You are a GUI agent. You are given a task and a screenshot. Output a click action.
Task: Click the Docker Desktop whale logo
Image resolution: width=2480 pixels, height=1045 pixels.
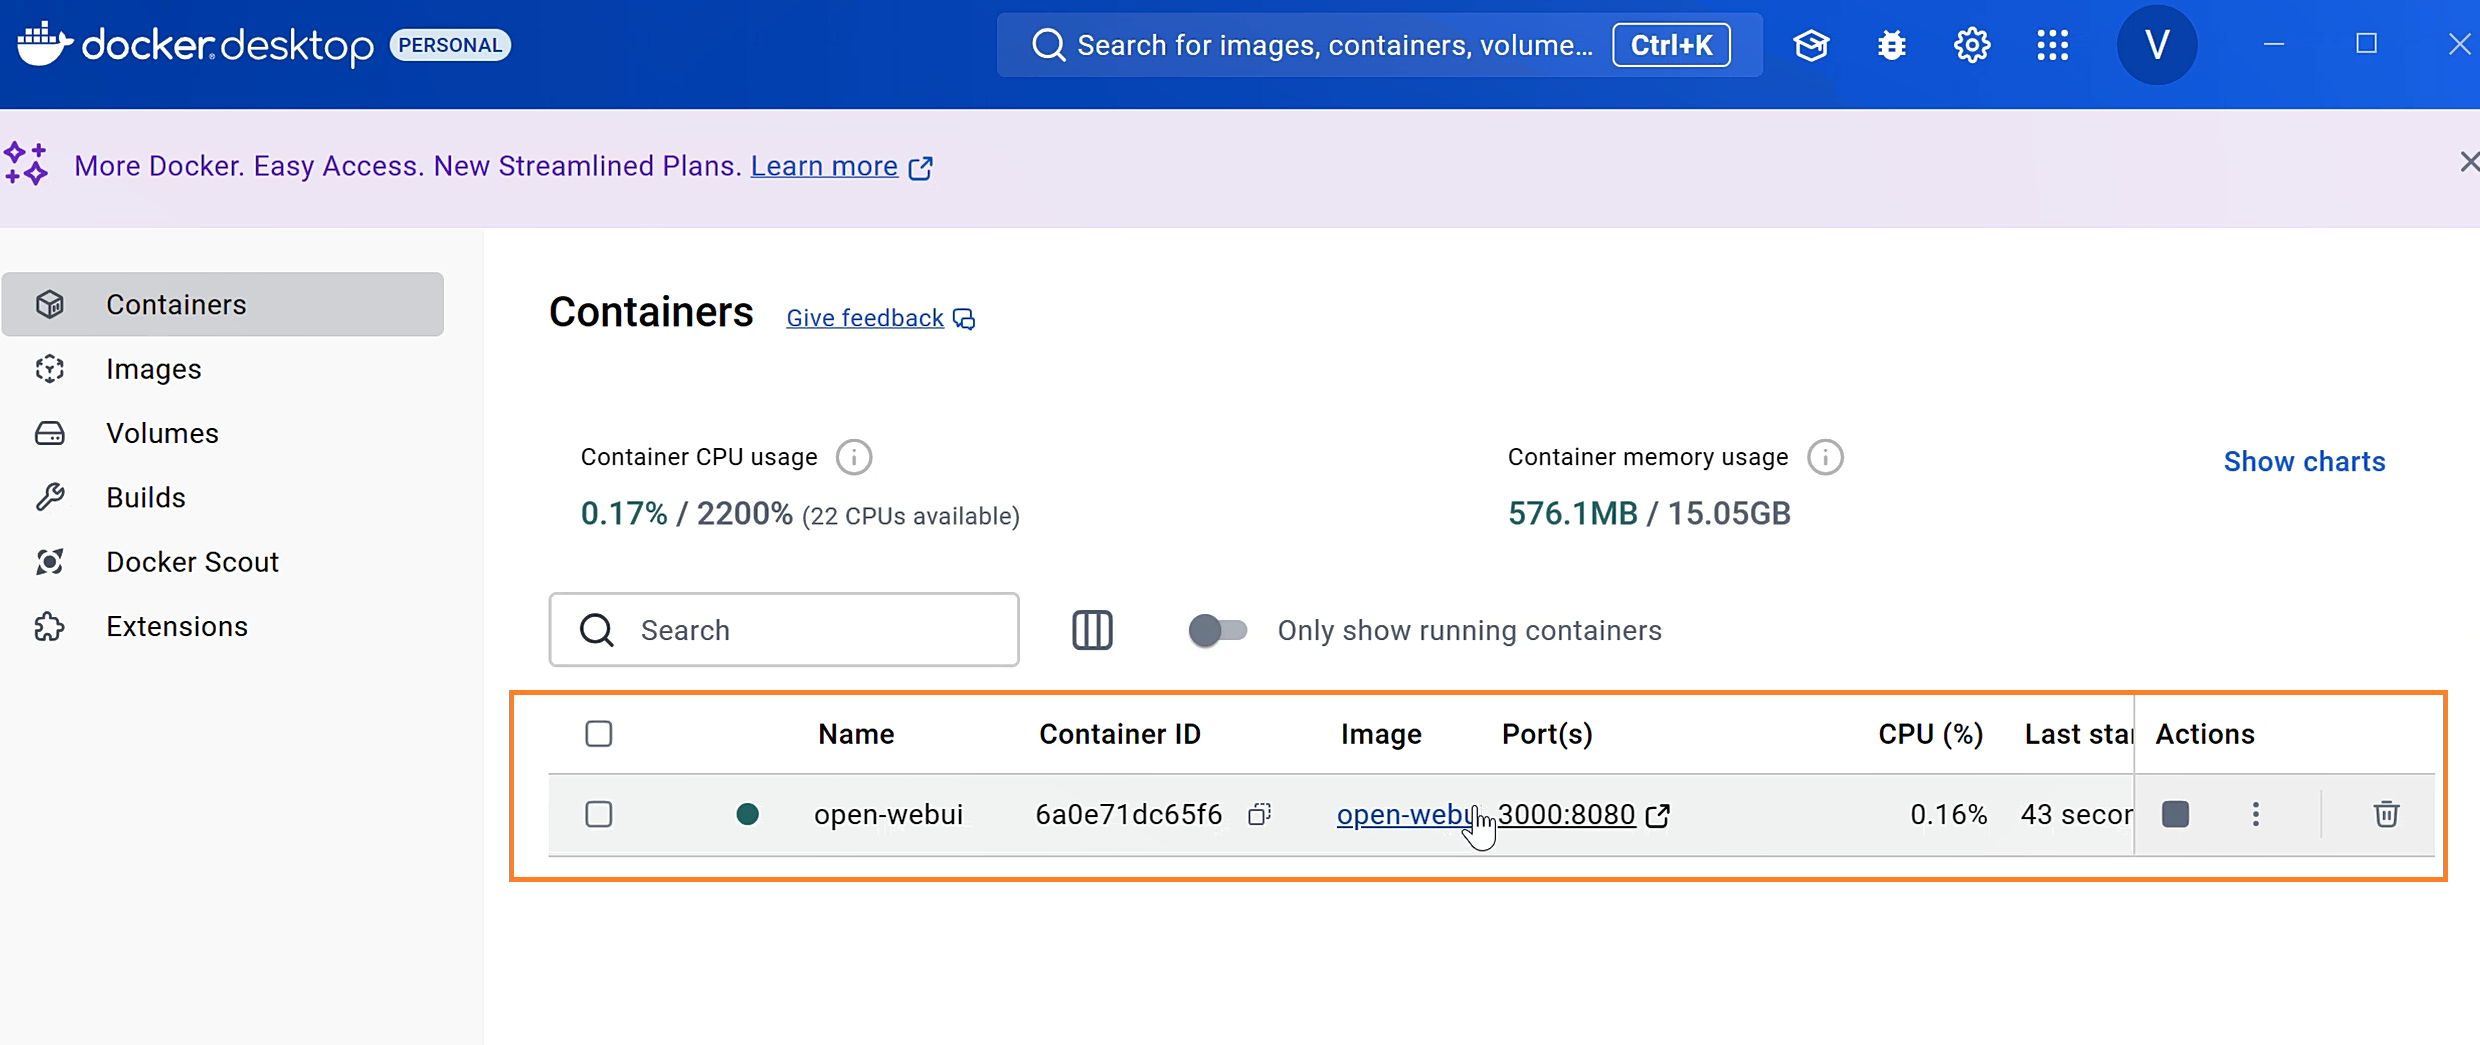tap(45, 44)
